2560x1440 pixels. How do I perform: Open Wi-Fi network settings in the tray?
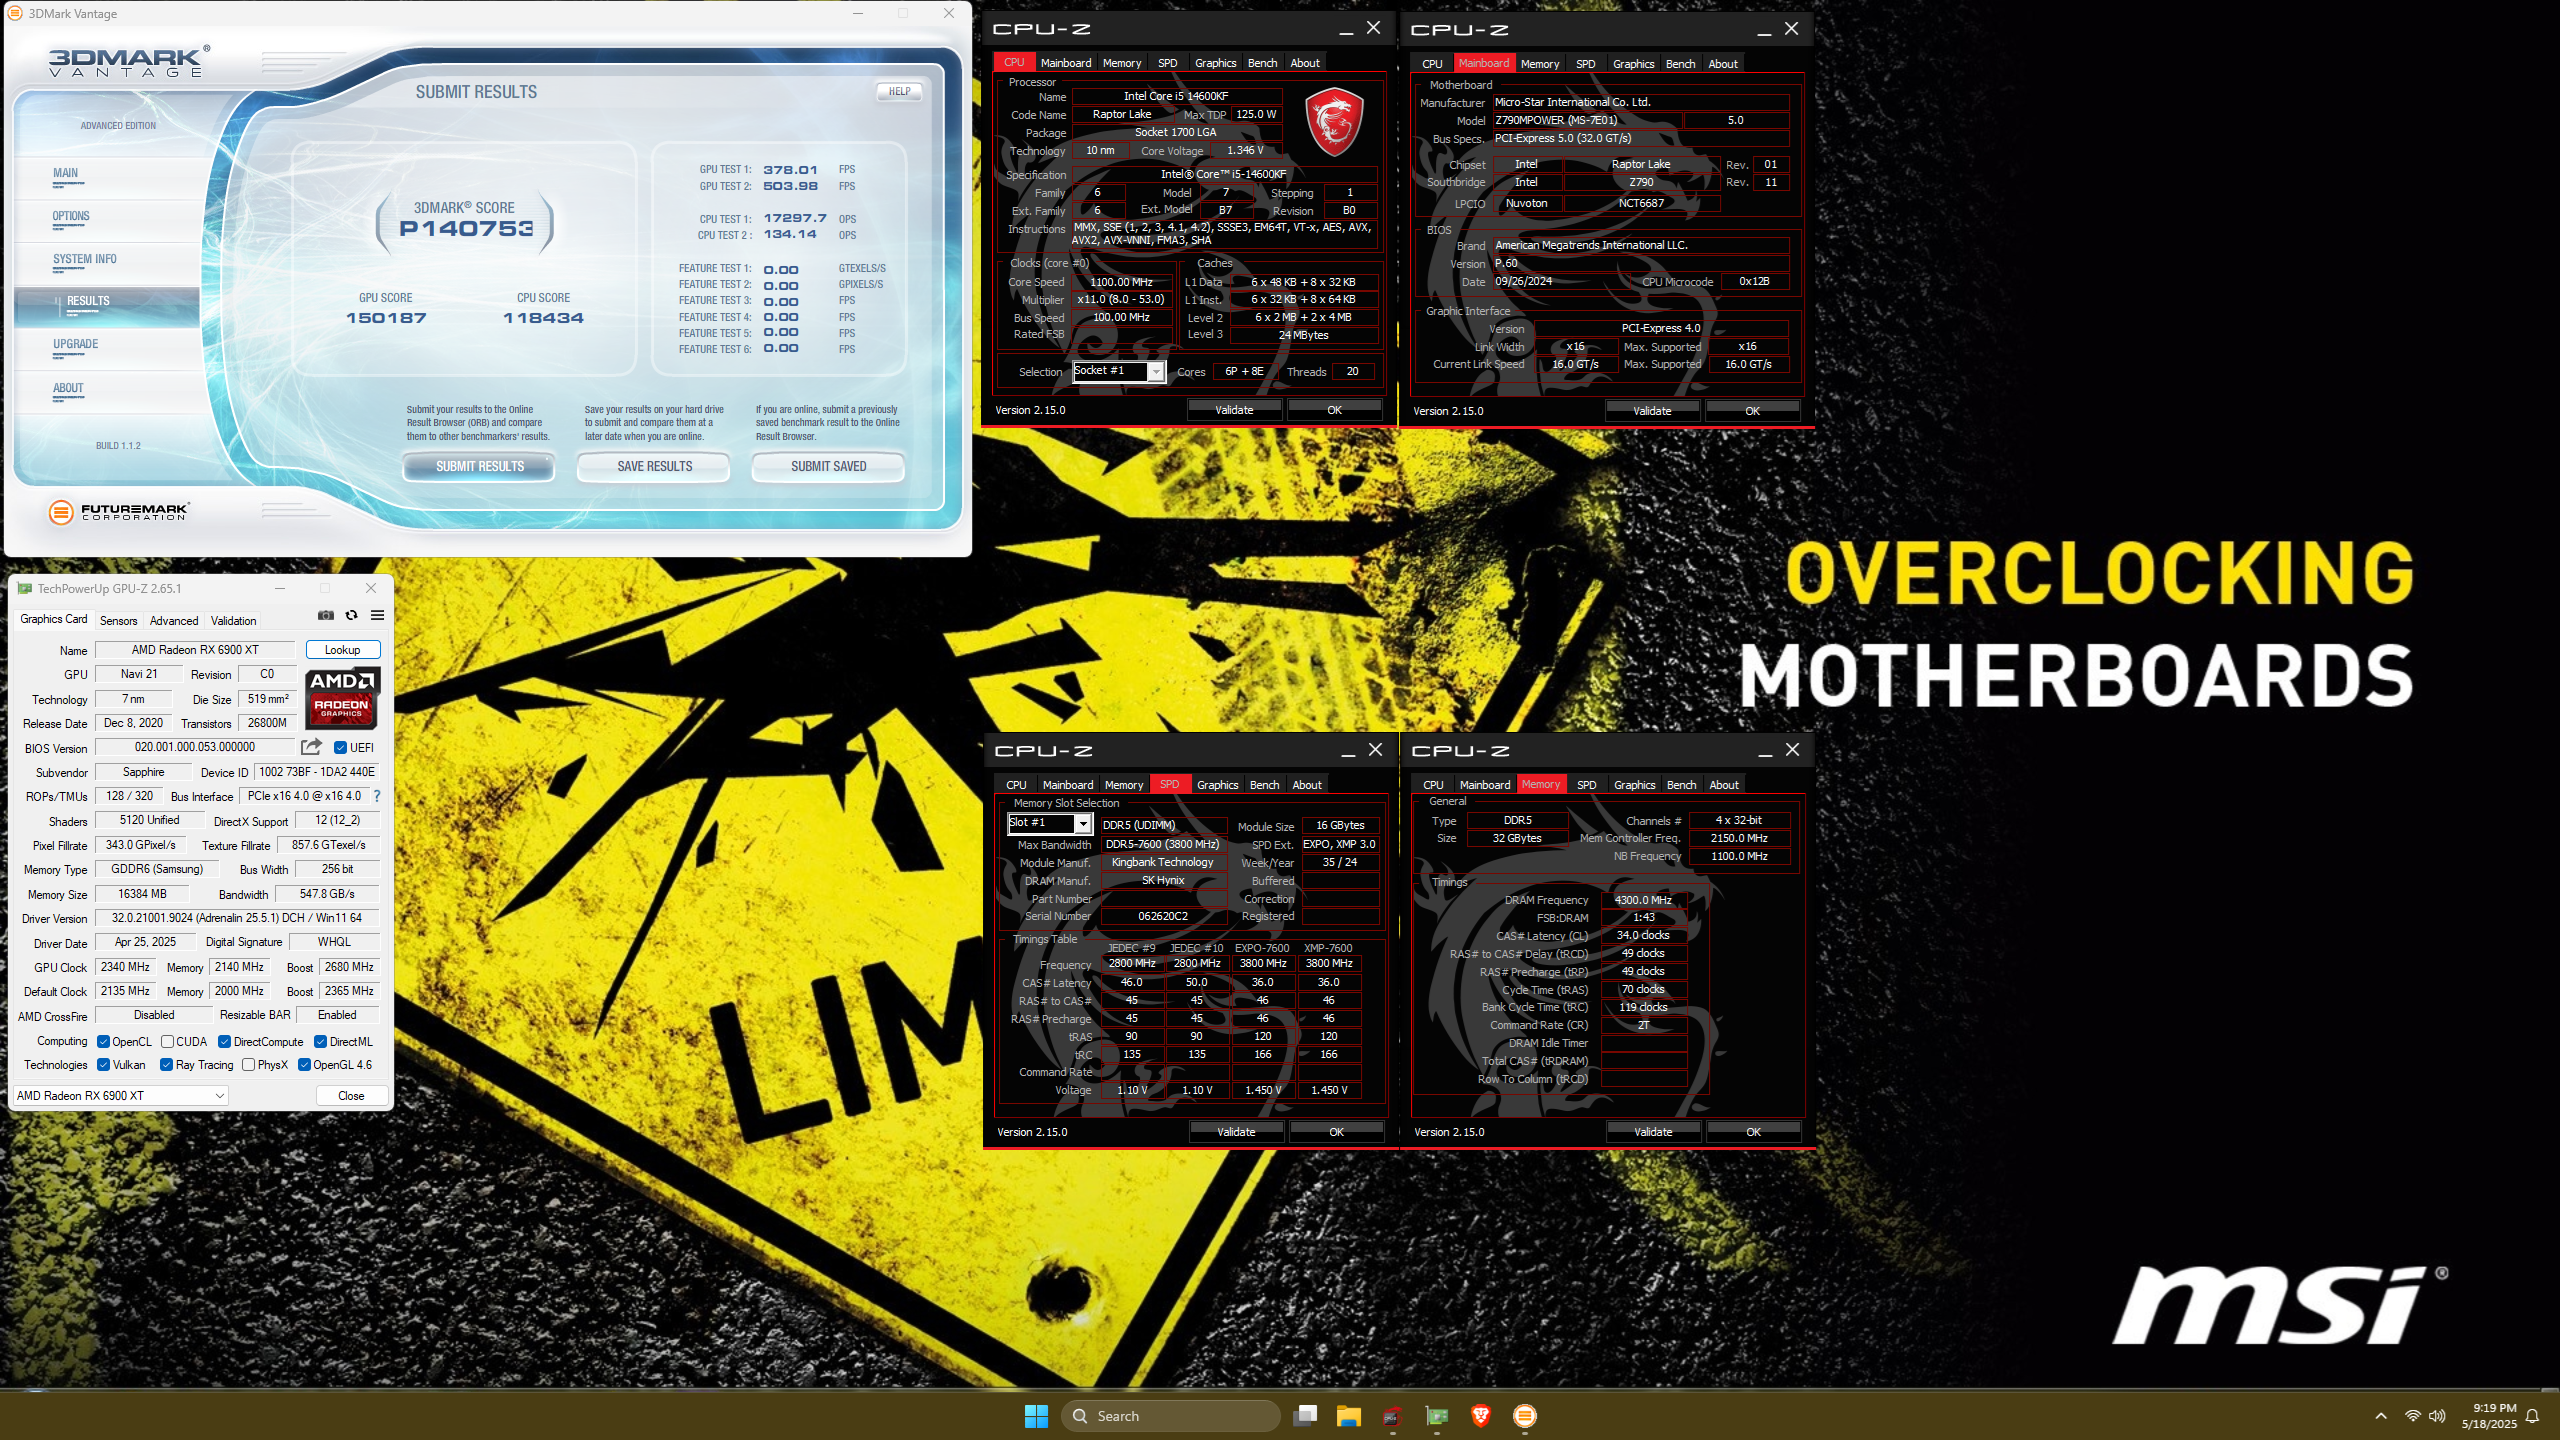(2413, 1416)
